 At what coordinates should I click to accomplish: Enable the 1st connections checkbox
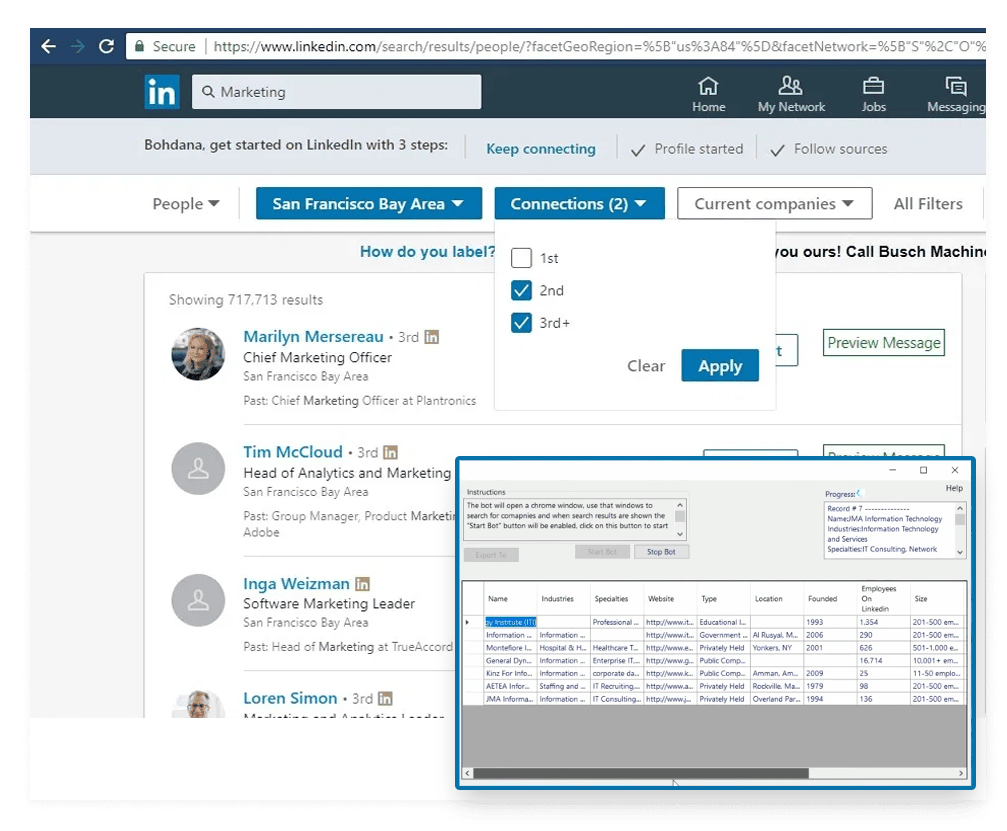pos(521,258)
